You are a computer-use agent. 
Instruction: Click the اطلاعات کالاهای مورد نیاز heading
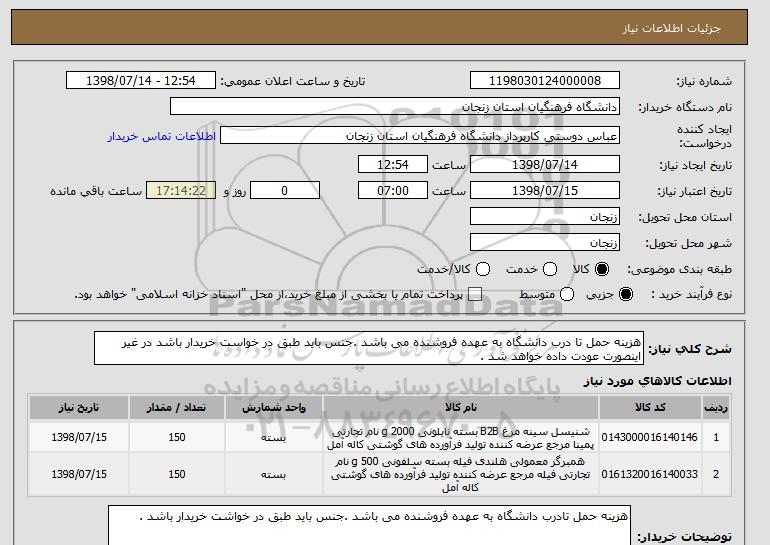(x=658, y=381)
